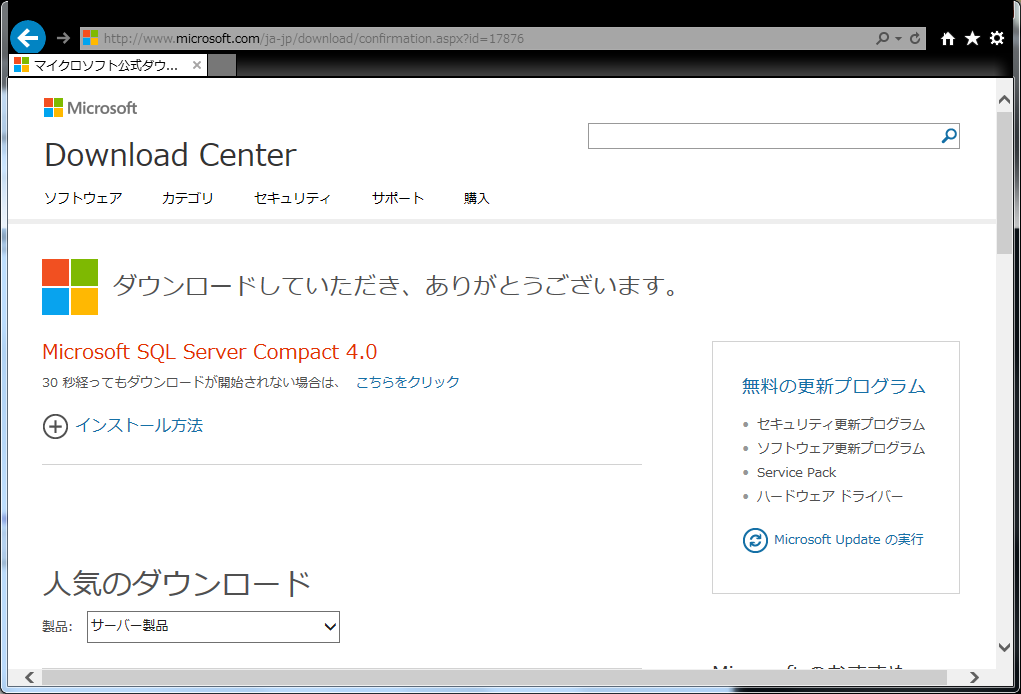
Task: Select the セキュリティ navigation menu
Action: [x=292, y=198]
